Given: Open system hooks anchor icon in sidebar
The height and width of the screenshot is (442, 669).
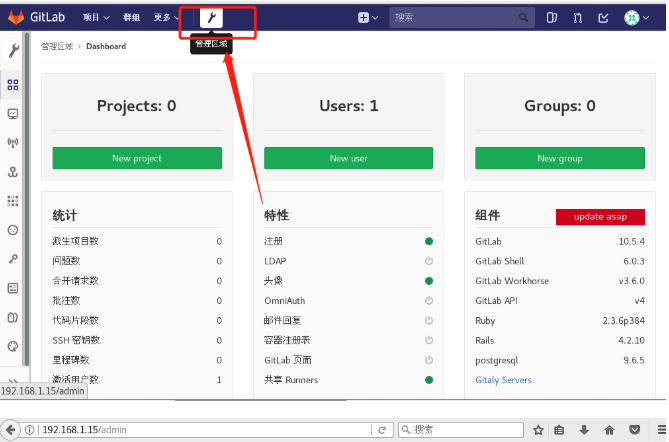Looking at the screenshot, I should pos(13,172).
